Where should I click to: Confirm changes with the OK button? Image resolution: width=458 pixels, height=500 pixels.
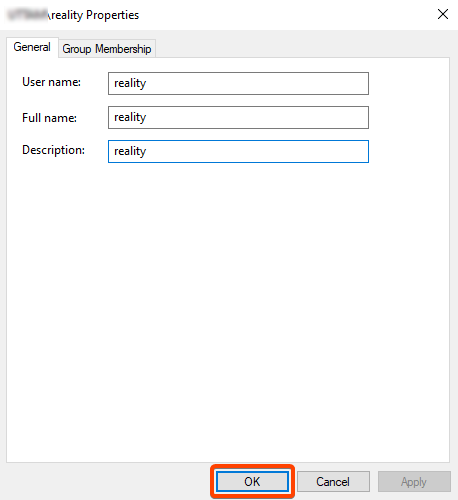(252, 481)
